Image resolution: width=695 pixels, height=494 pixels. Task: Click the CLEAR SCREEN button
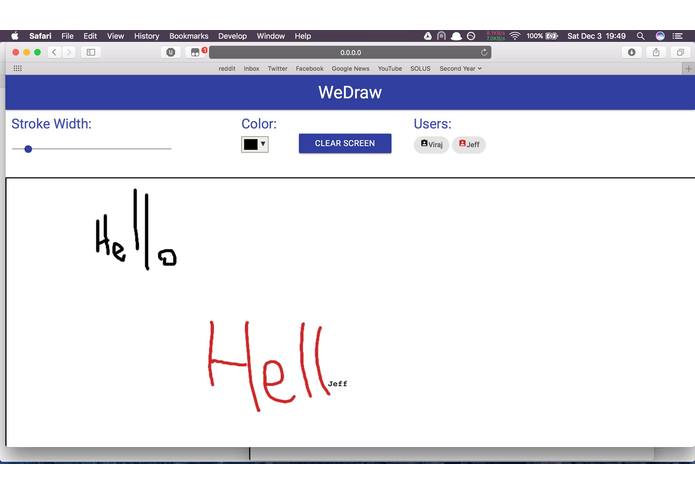tap(345, 144)
